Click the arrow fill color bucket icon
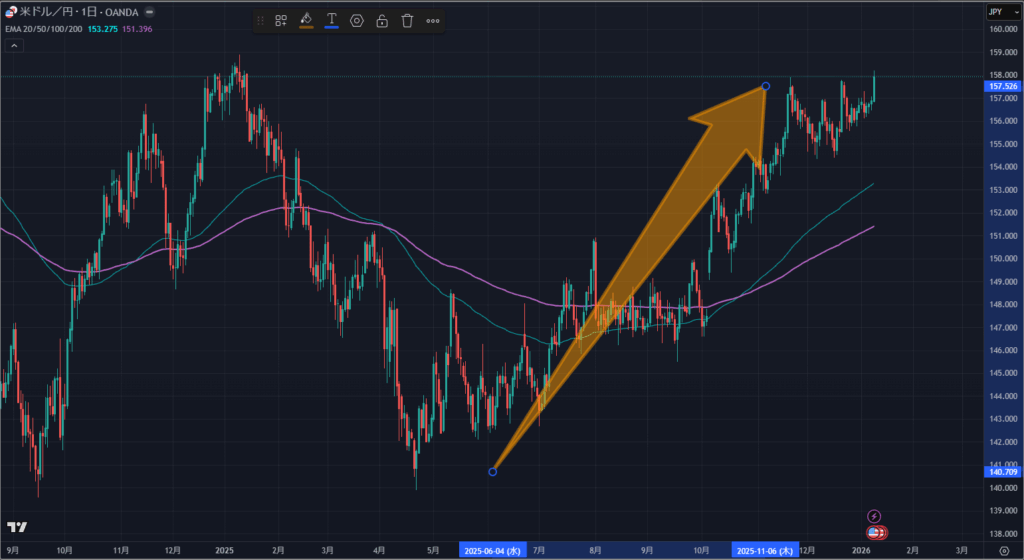The width and height of the screenshot is (1024, 560). (306, 19)
